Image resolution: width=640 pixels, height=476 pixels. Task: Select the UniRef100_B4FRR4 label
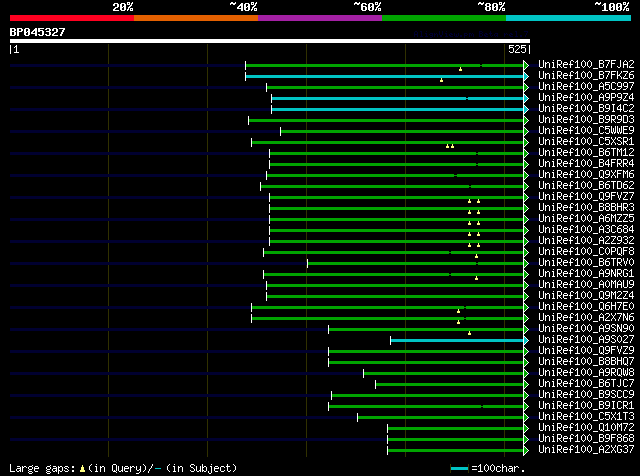[x=586, y=164]
